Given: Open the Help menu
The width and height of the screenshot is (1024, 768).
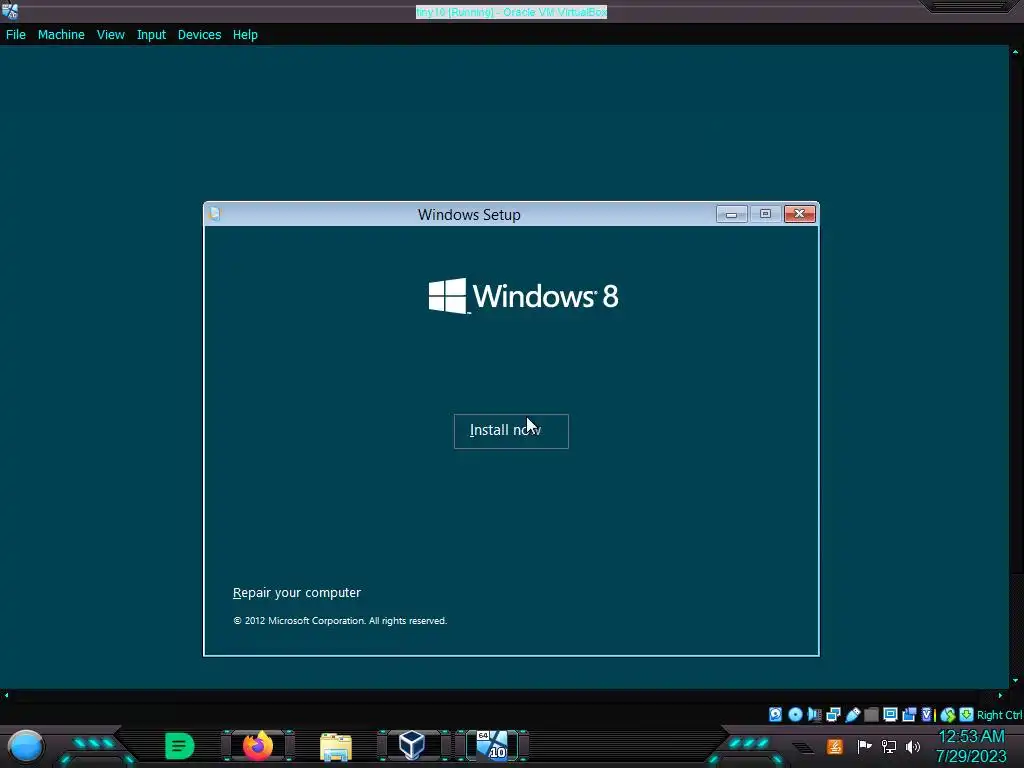Looking at the screenshot, I should (245, 35).
